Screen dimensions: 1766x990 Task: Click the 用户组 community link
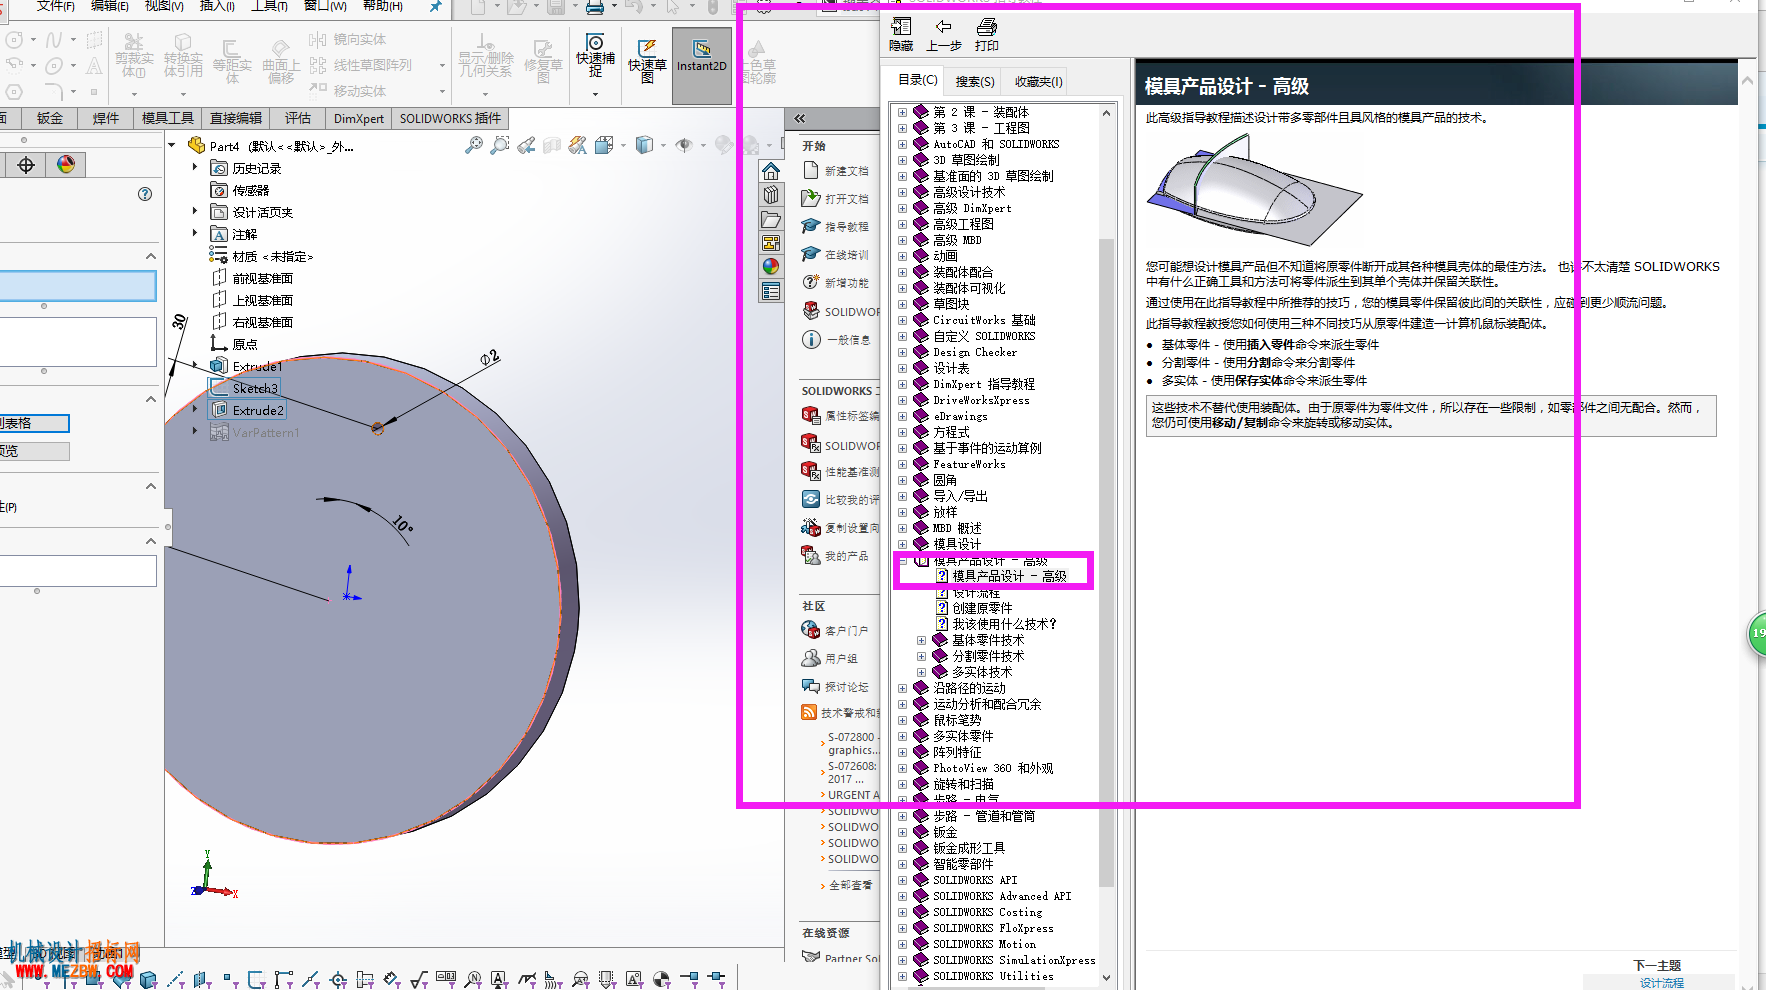841,659
